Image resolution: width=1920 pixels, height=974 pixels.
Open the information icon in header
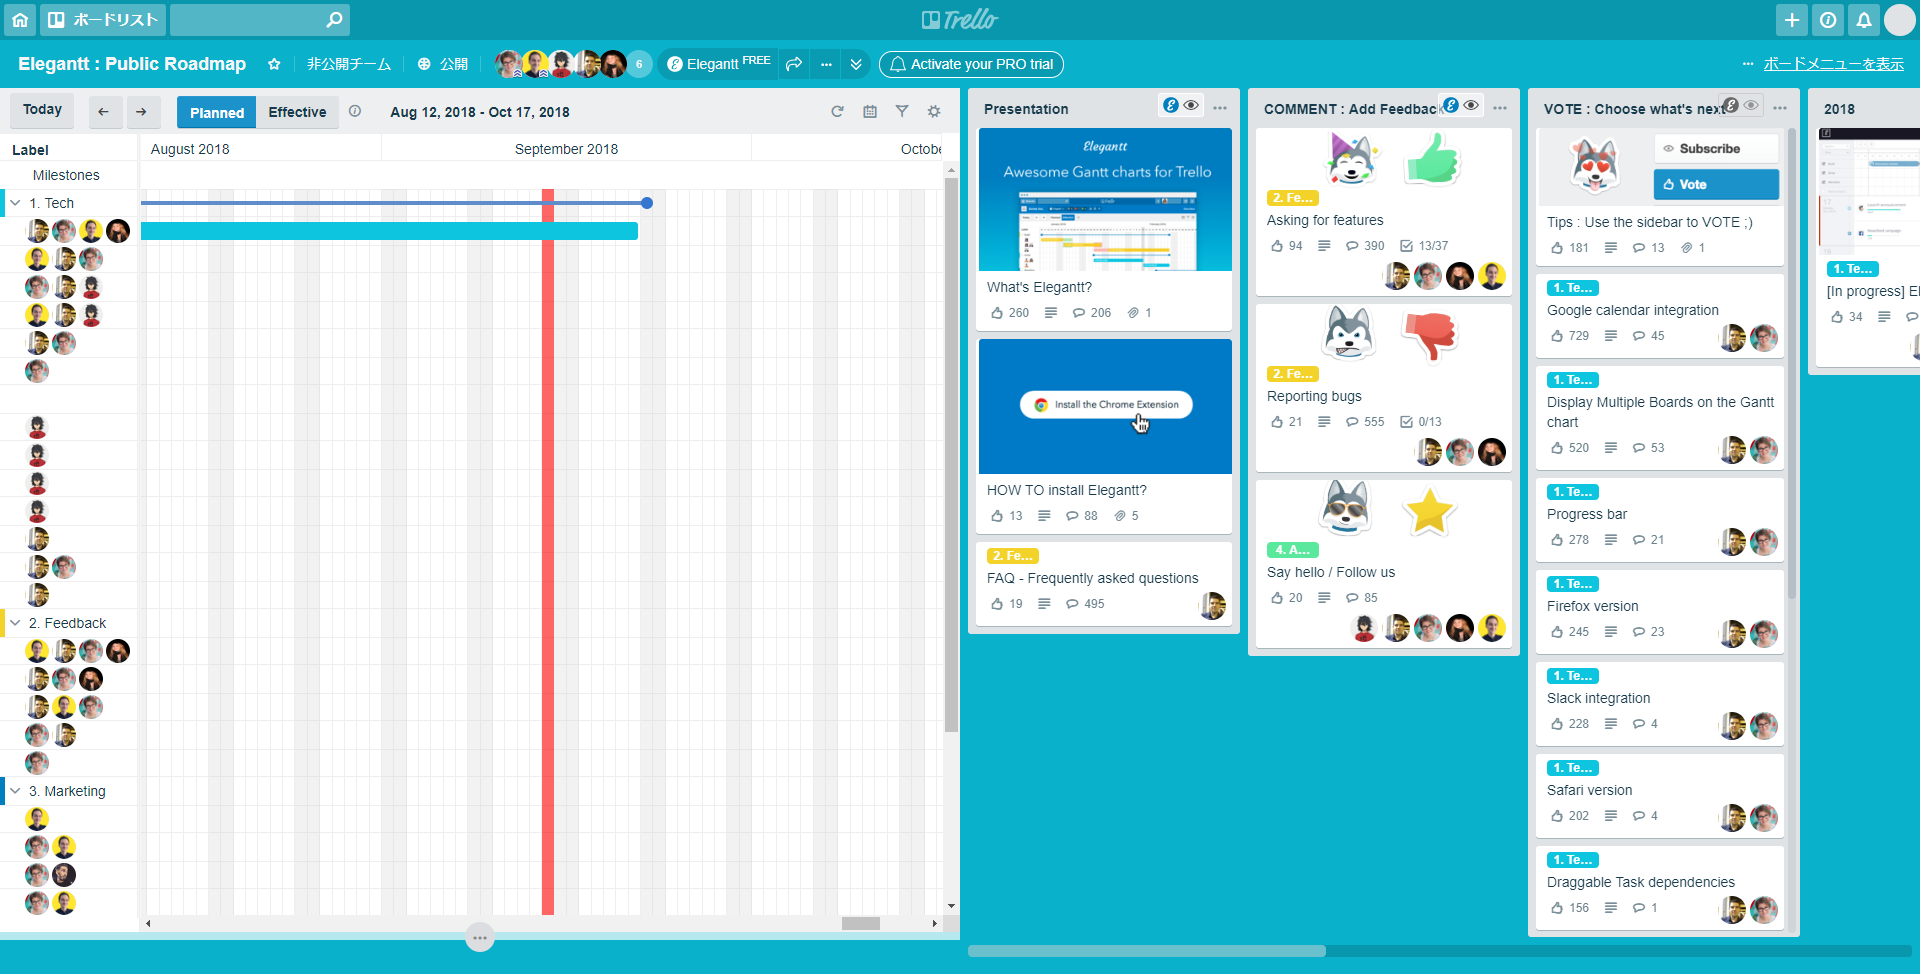(x=1828, y=20)
